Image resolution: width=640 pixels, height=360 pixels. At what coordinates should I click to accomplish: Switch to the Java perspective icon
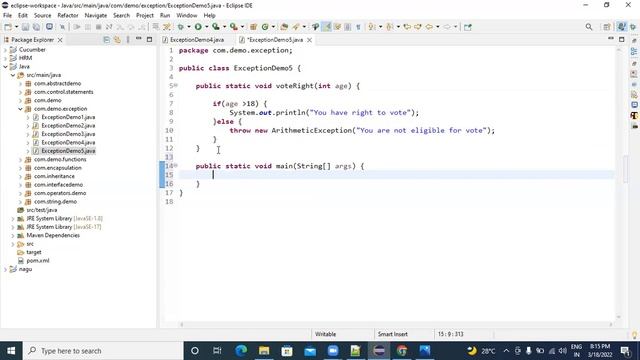point(621,27)
